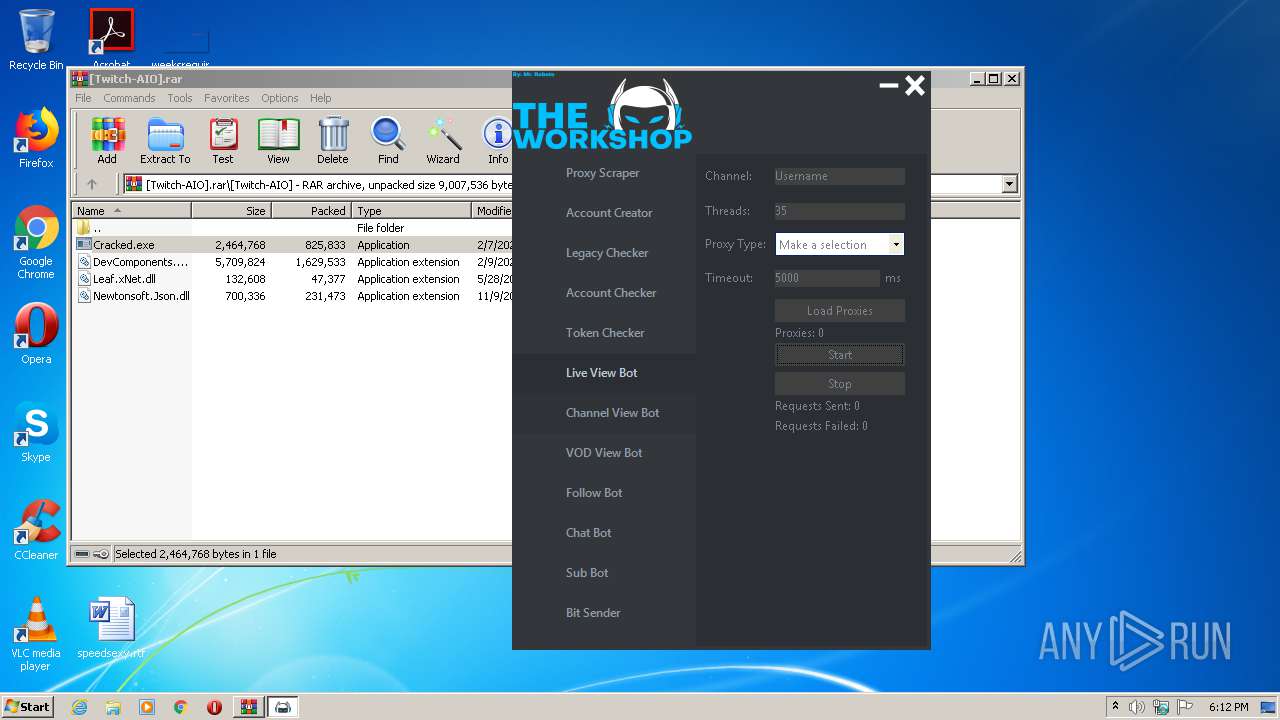Open the Help menu in WinRAR
Screen dimensions: 1280x720
pos(320,98)
